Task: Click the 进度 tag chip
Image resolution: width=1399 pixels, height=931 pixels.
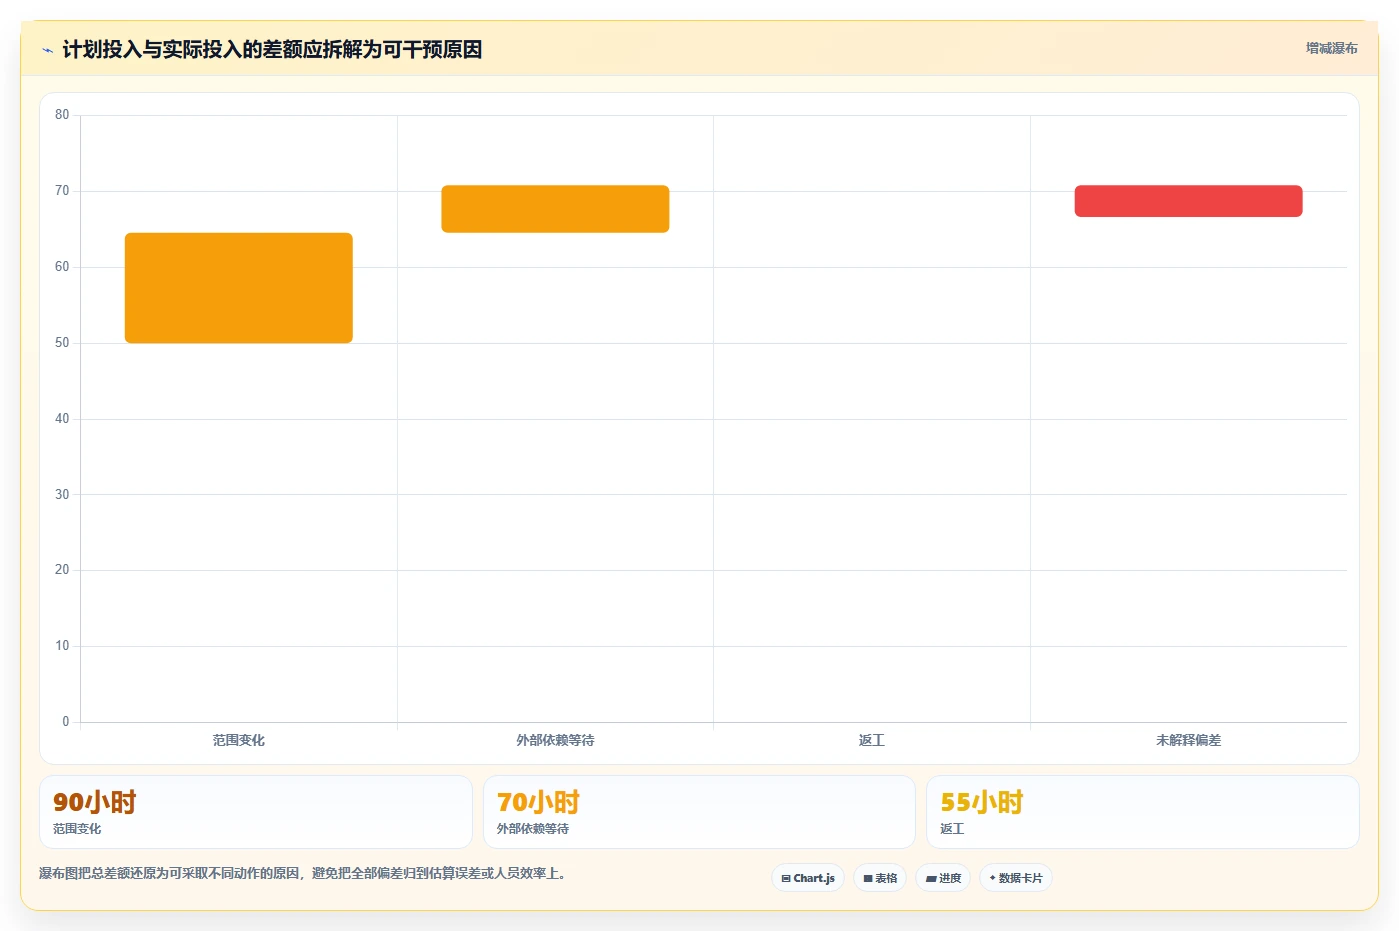Action: 943,878
